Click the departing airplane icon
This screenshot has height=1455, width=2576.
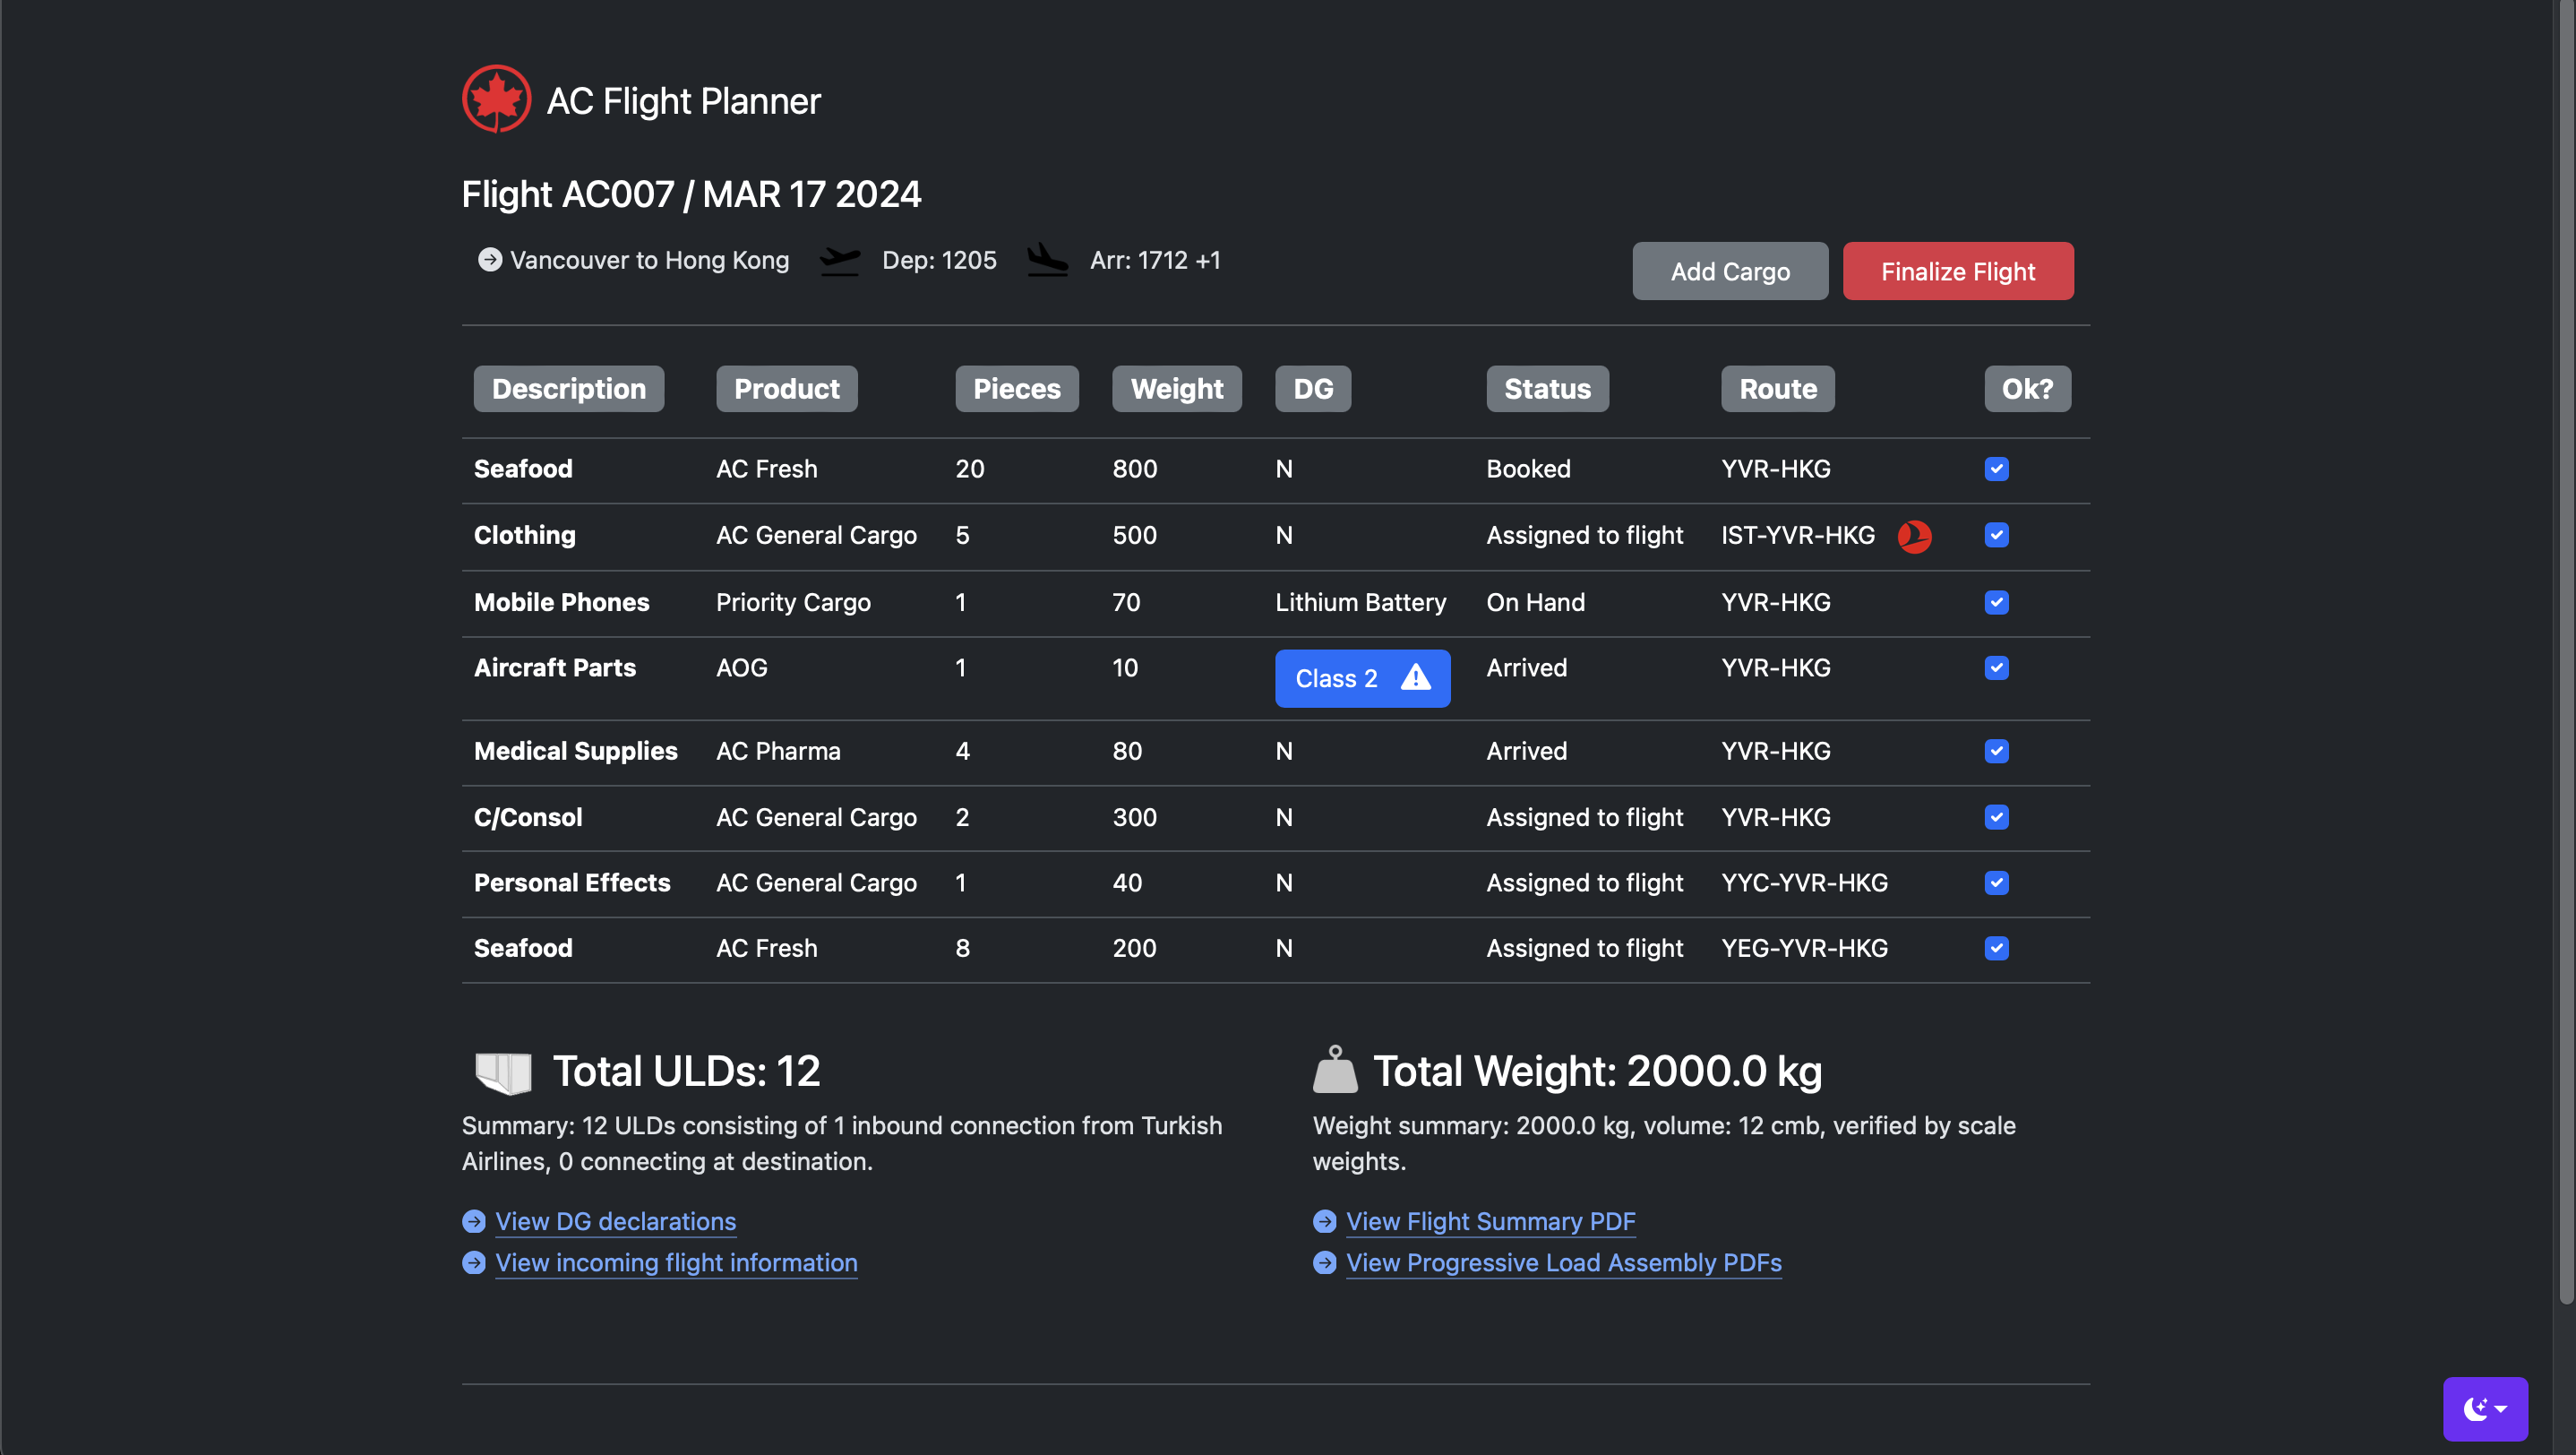tap(839, 261)
